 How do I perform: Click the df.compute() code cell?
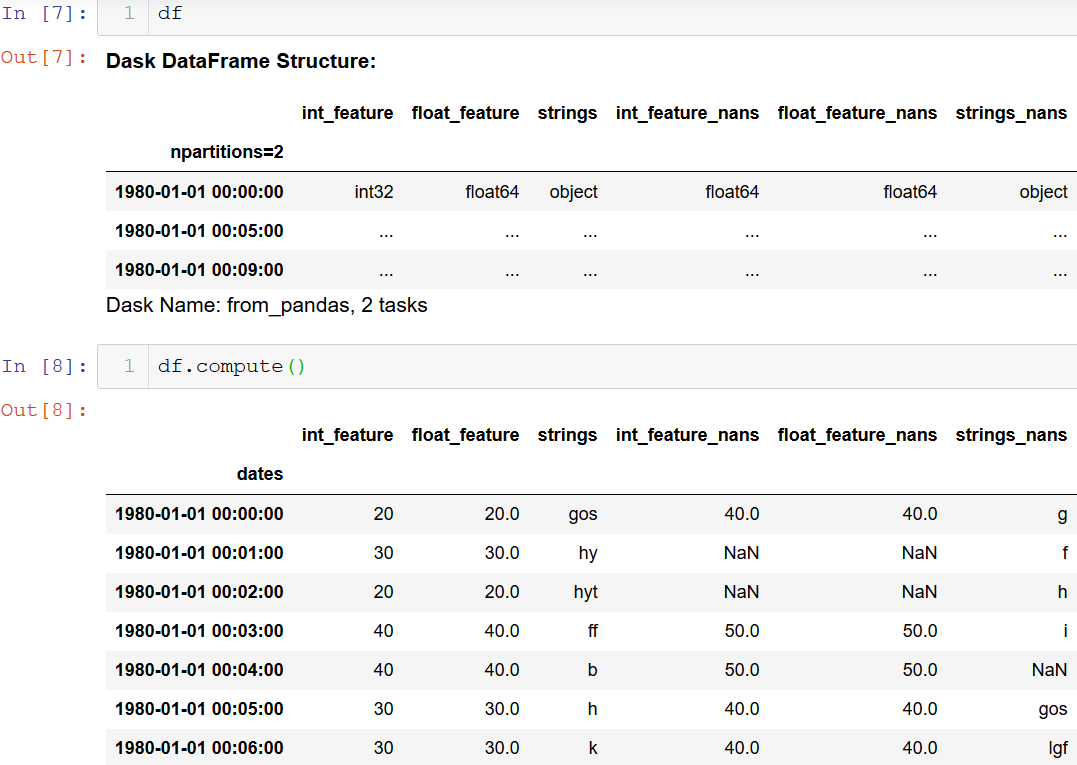587,367
